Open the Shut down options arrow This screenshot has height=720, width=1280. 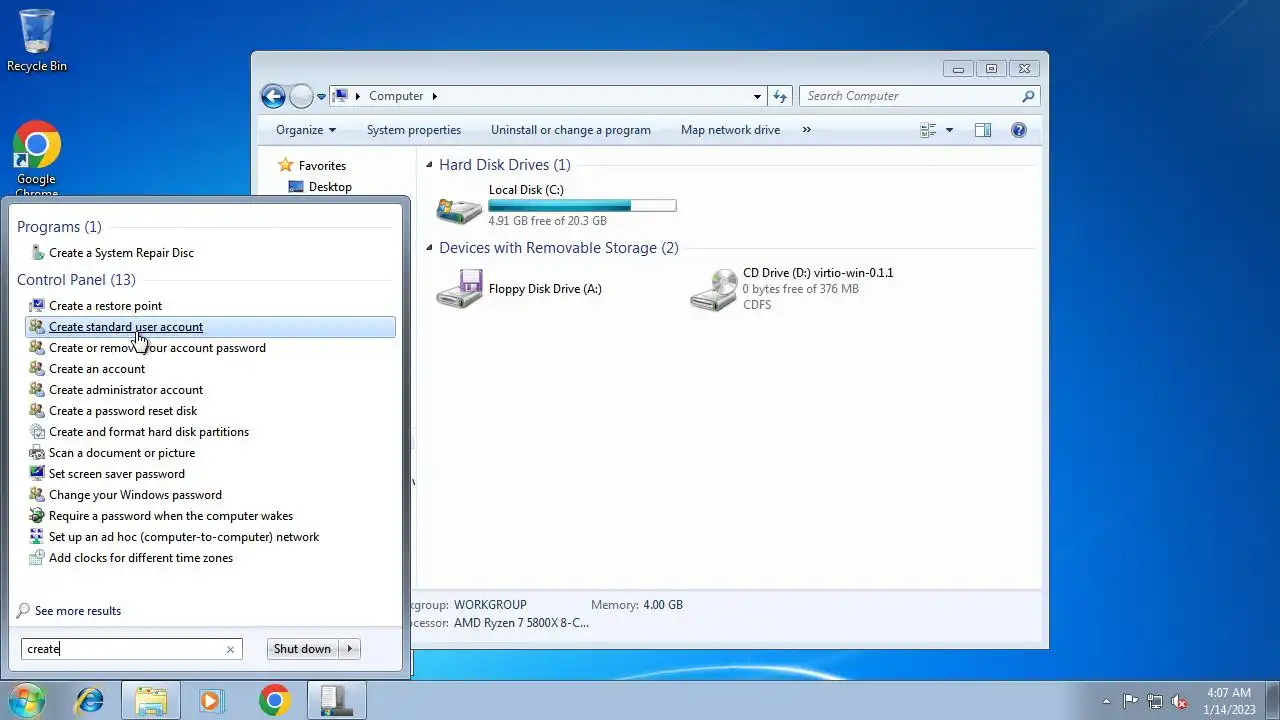coord(350,649)
